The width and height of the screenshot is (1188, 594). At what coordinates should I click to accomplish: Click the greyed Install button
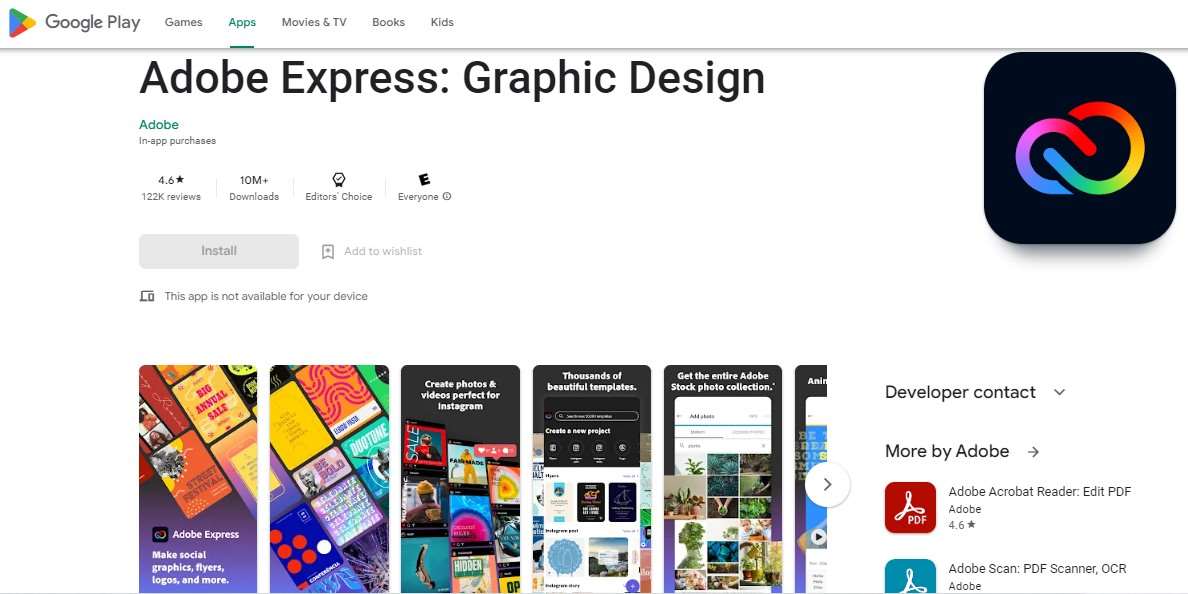click(219, 251)
